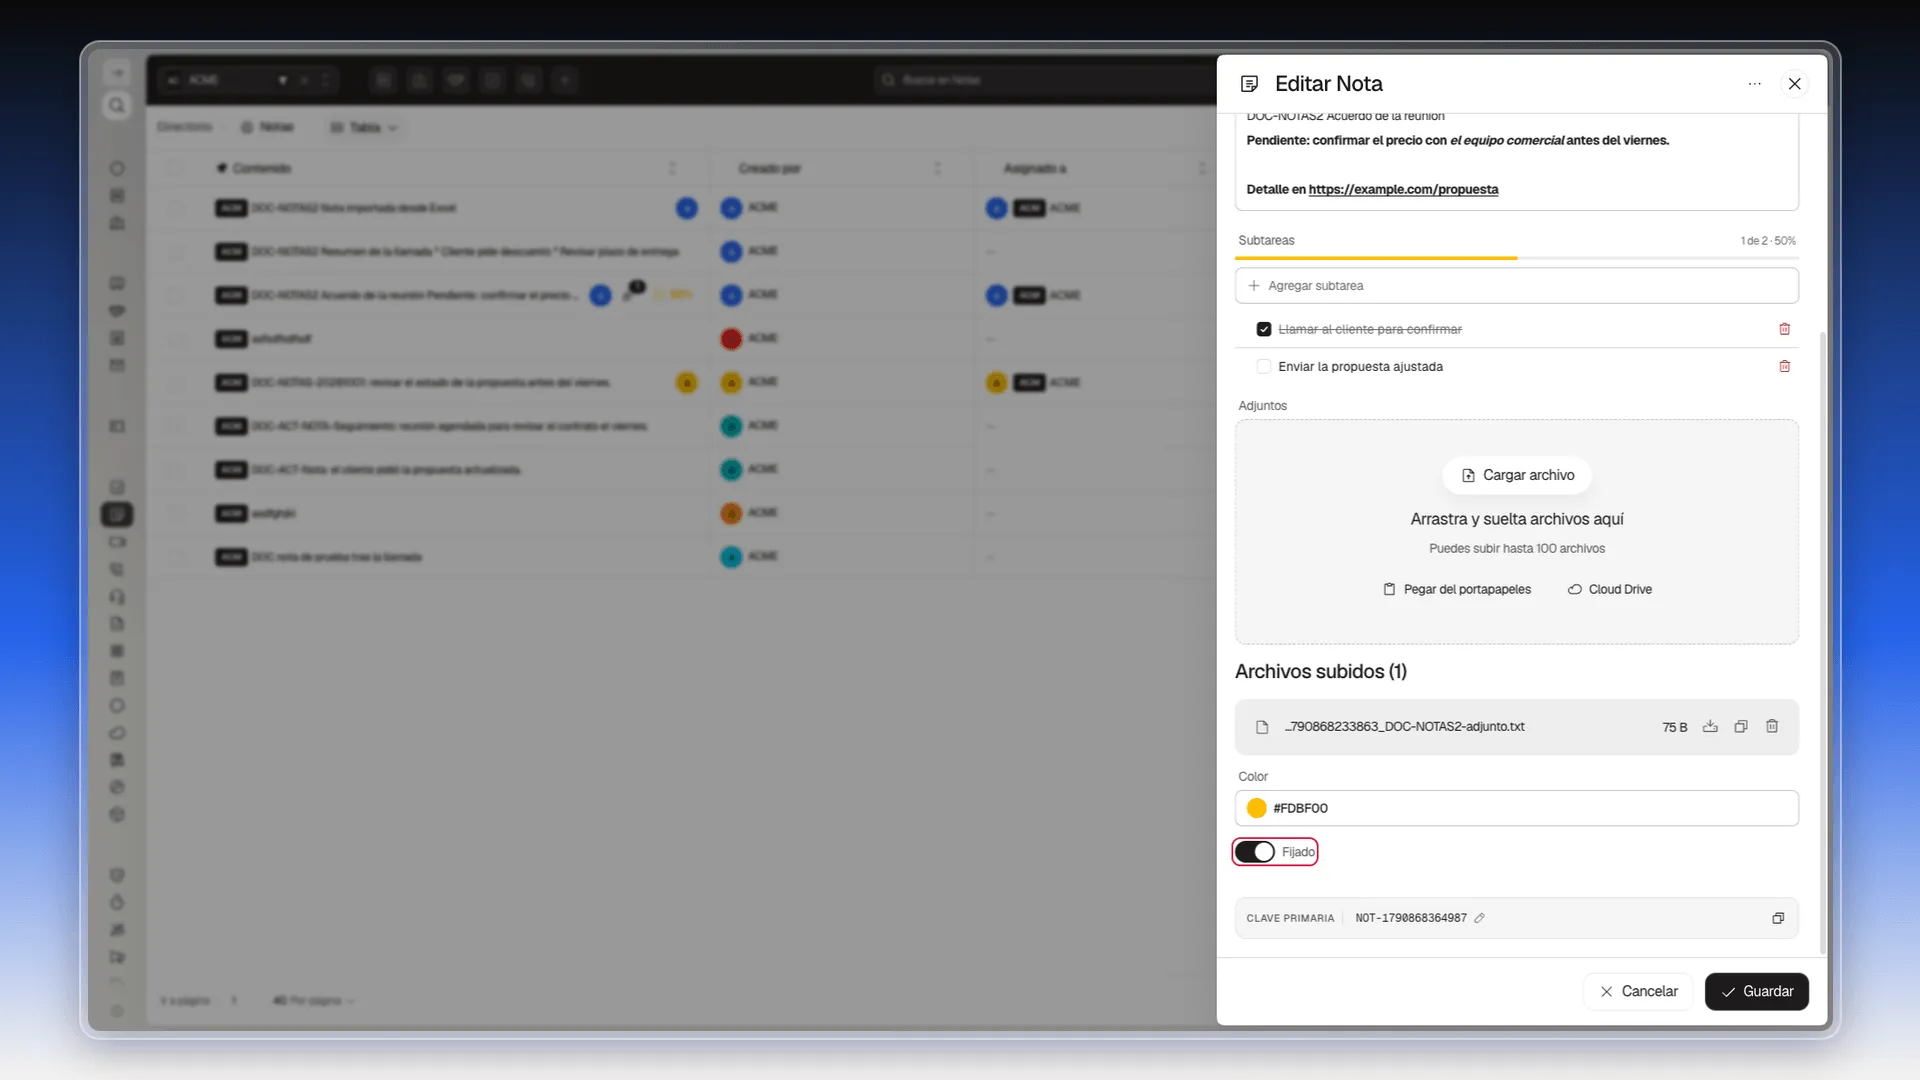Open the Tabla view dropdown in the background window
Screen dimensions: 1920x1080
pos(364,128)
